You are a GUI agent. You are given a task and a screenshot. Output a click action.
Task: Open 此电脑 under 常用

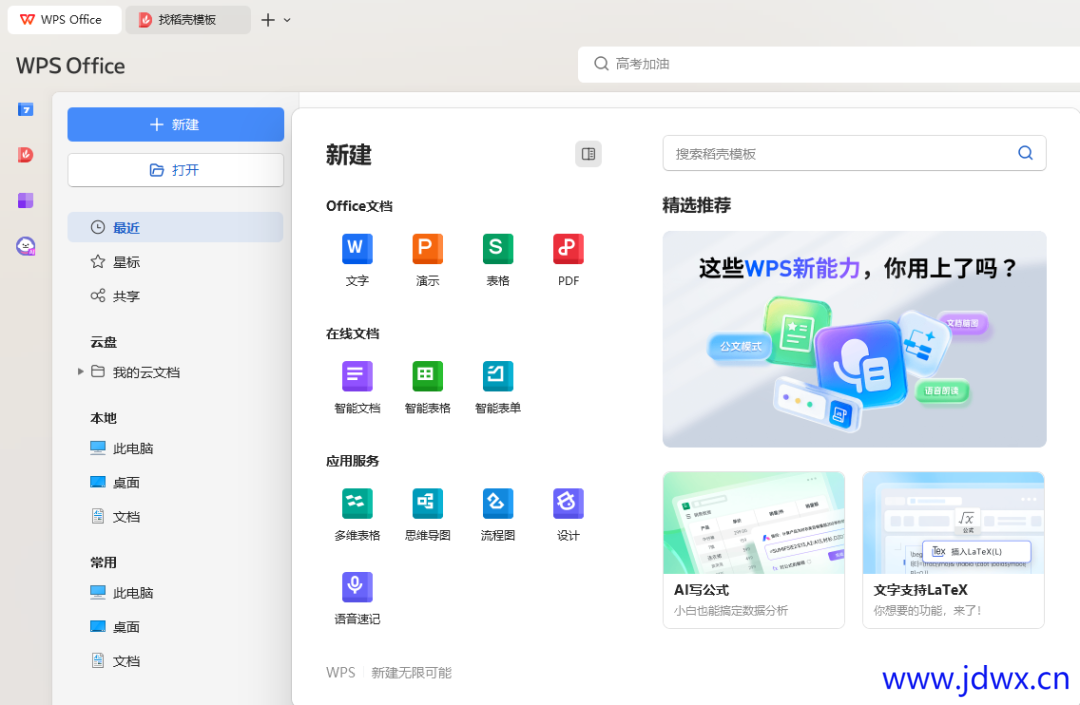point(122,593)
